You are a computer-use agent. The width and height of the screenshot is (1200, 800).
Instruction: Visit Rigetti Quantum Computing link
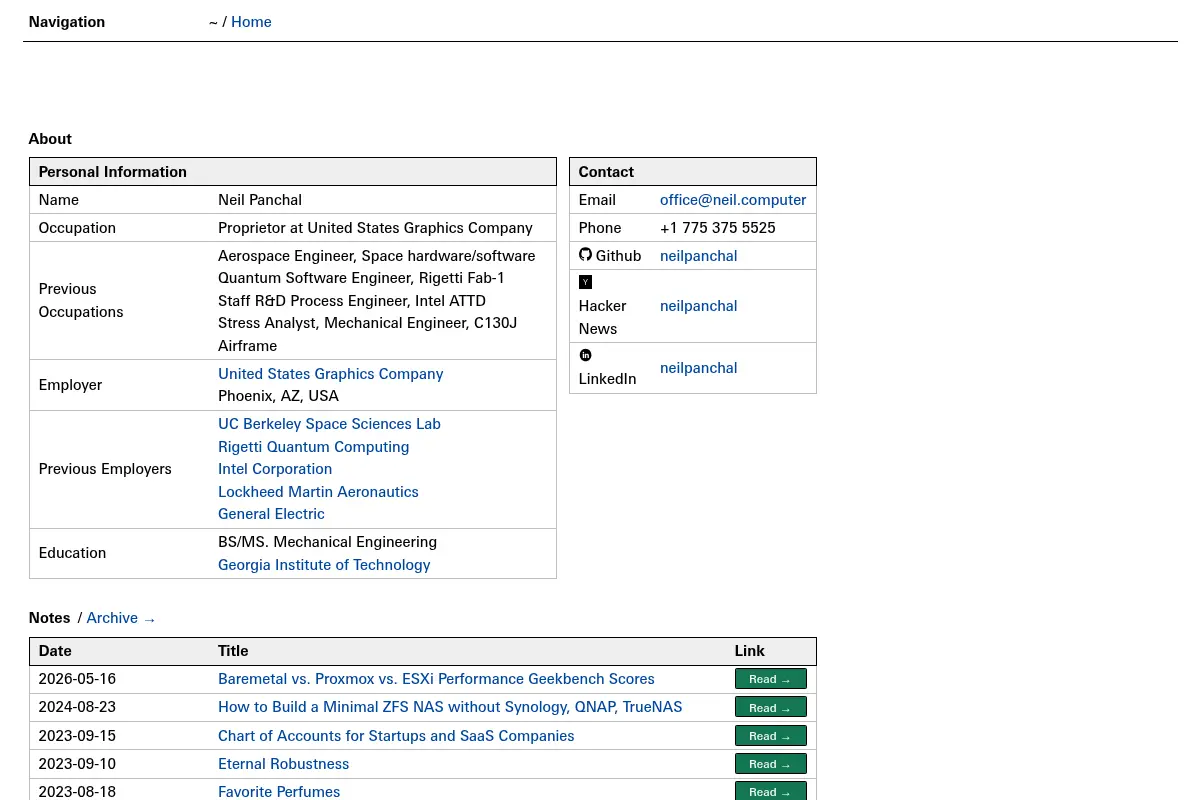(x=313, y=447)
